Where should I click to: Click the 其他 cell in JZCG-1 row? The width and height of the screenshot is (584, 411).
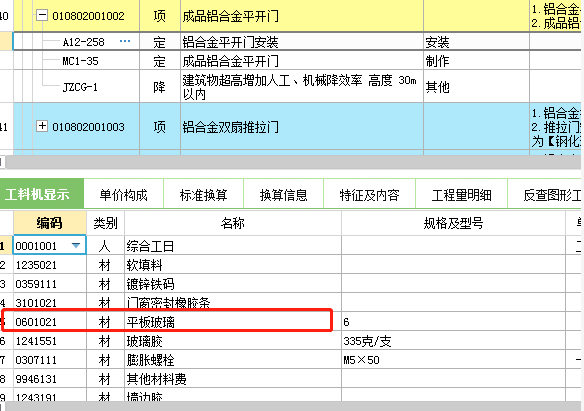tap(476, 87)
